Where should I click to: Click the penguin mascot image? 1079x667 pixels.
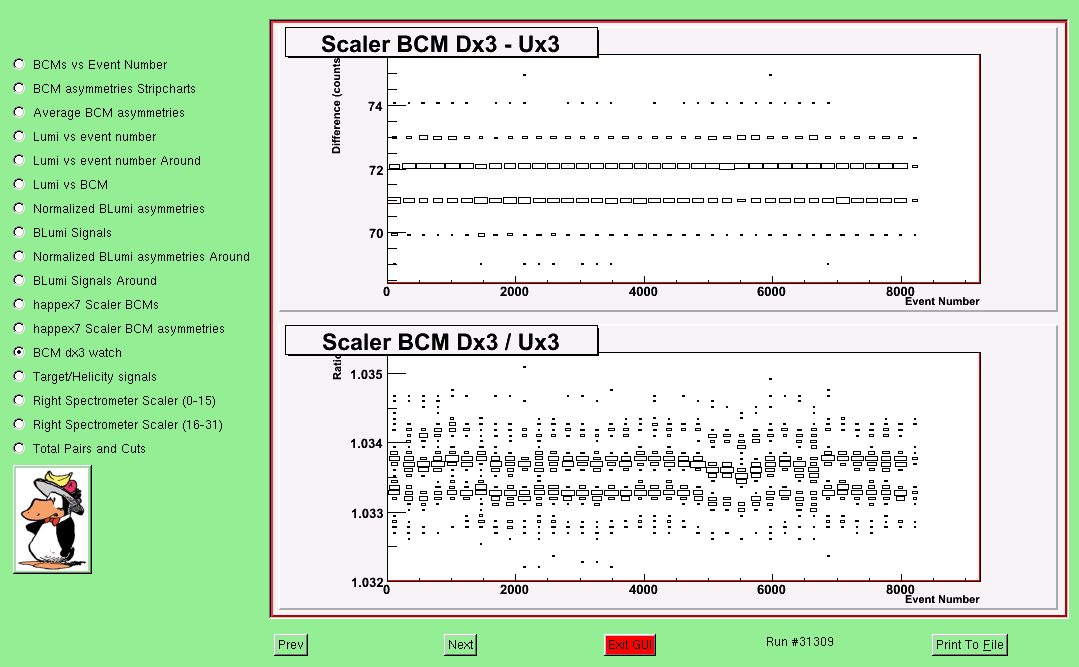(52, 520)
